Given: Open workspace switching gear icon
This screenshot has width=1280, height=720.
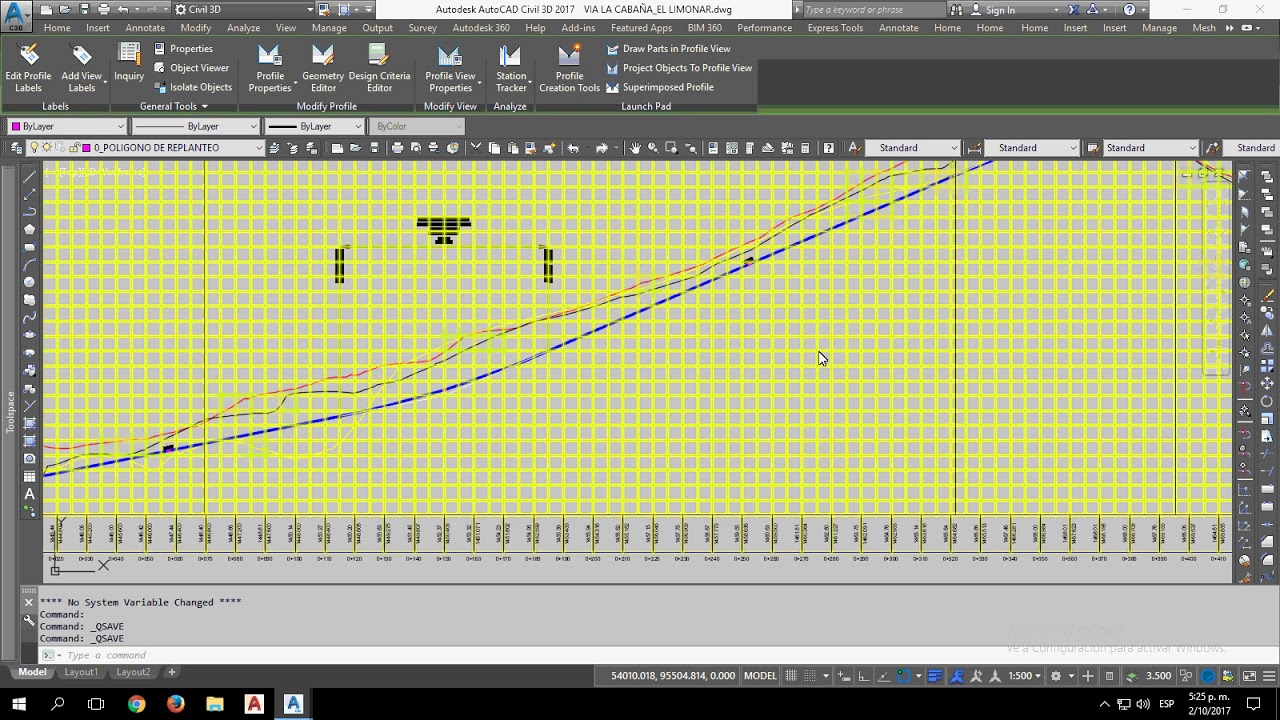Looking at the screenshot, I should 1057,676.
